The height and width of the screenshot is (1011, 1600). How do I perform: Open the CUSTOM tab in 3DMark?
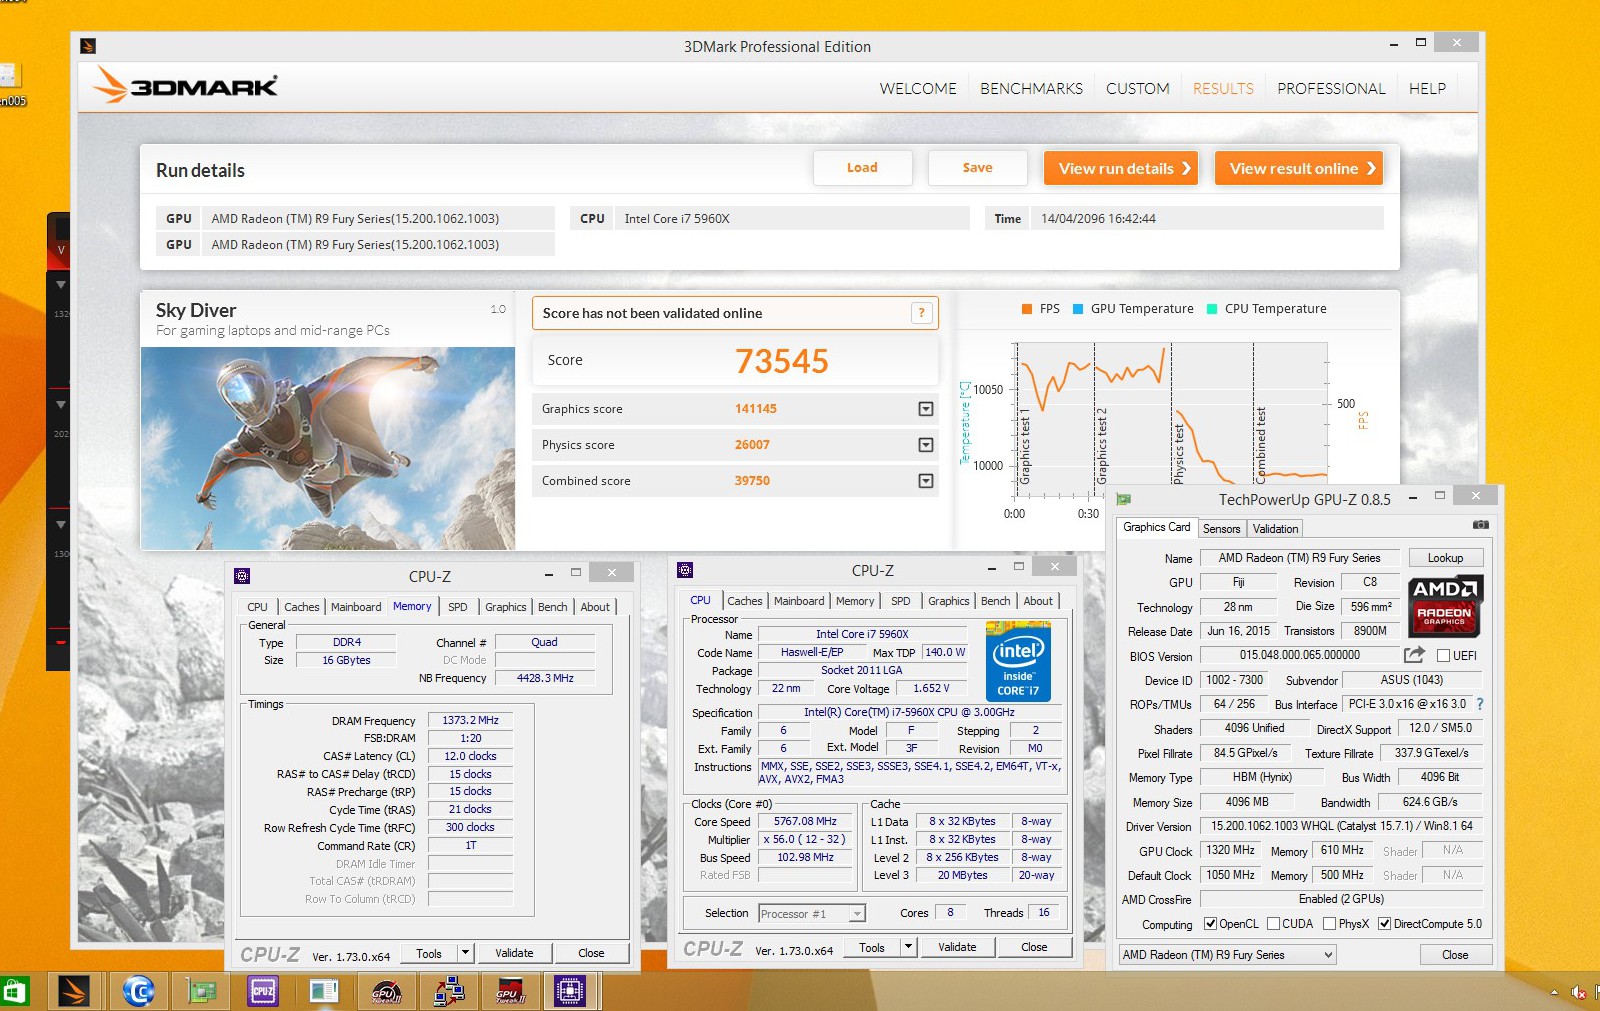pos(1138,88)
